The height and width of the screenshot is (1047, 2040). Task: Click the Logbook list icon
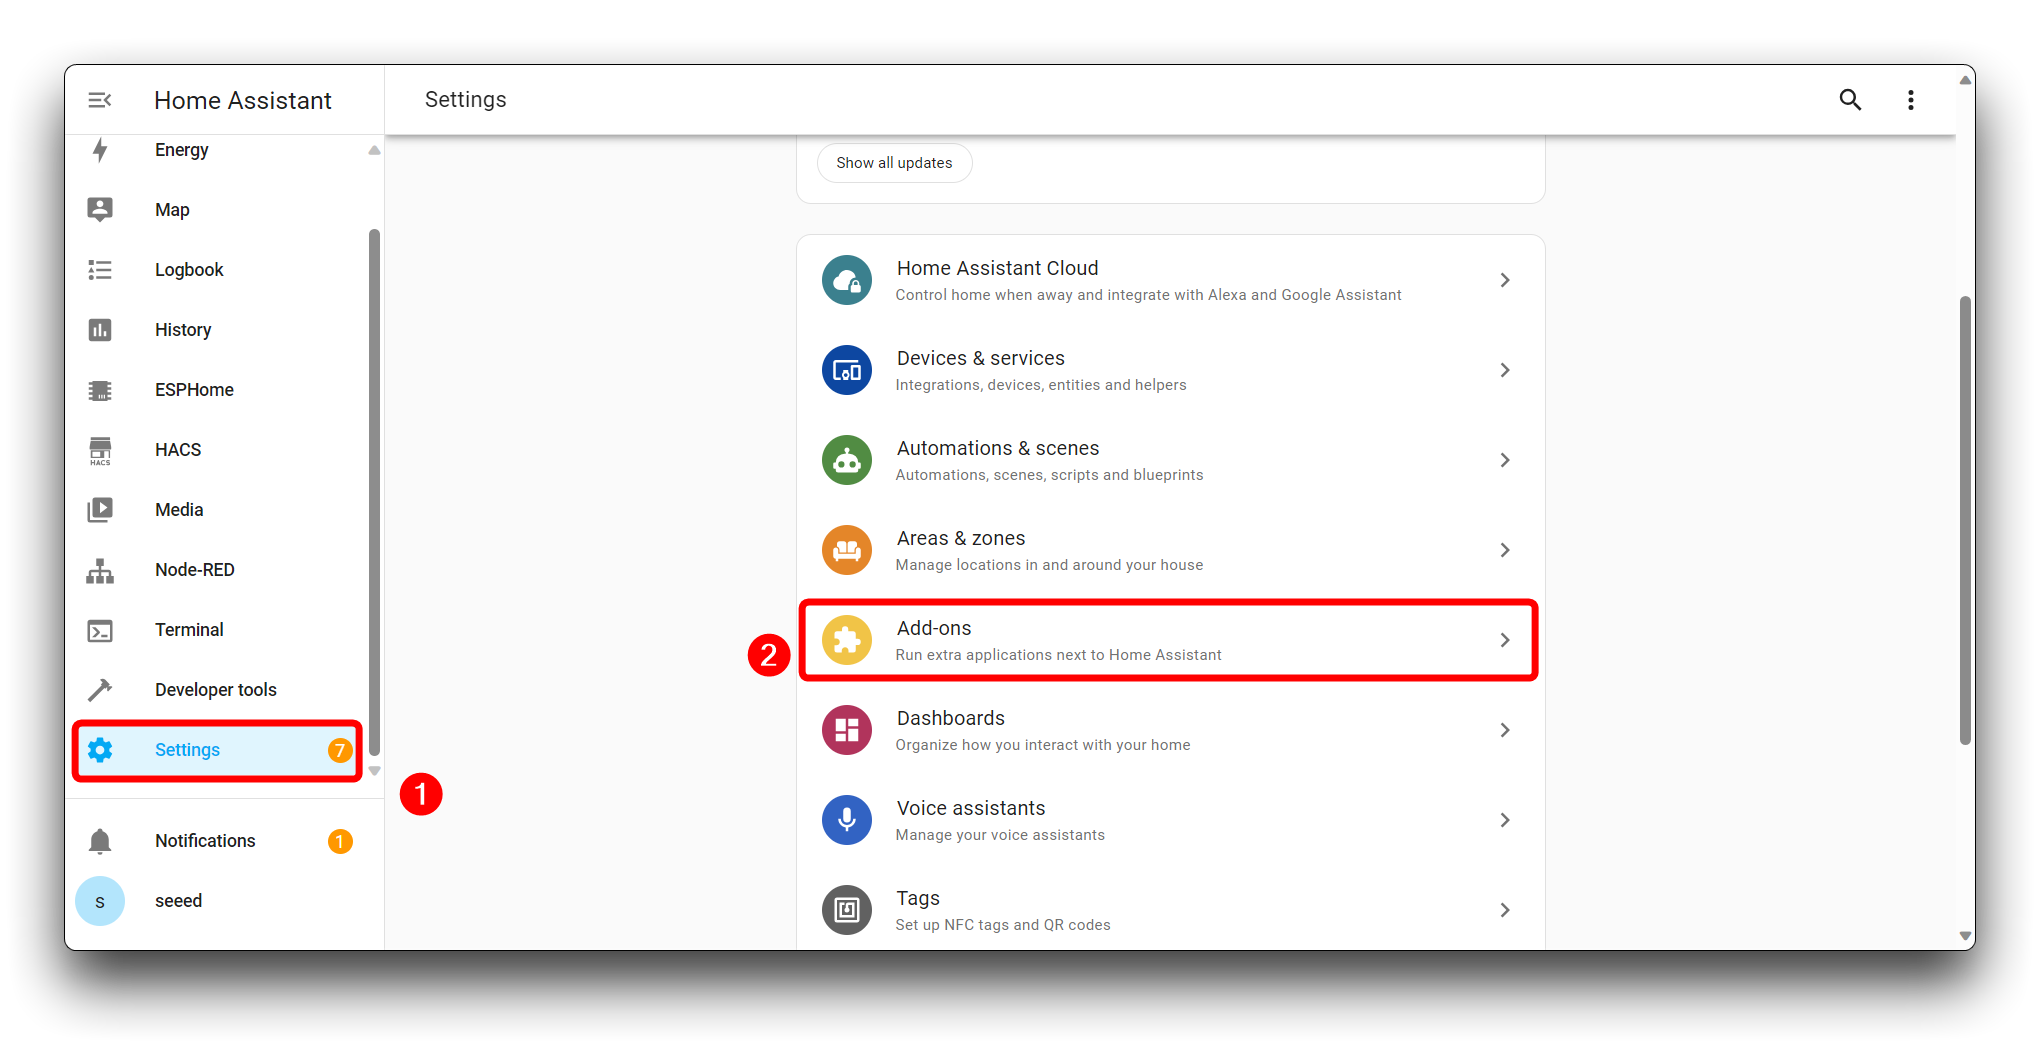[x=100, y=270]
